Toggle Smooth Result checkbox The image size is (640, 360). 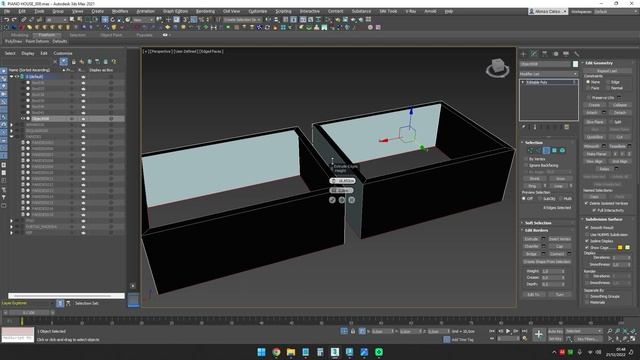pyautogui.click(x=587, y=228)
